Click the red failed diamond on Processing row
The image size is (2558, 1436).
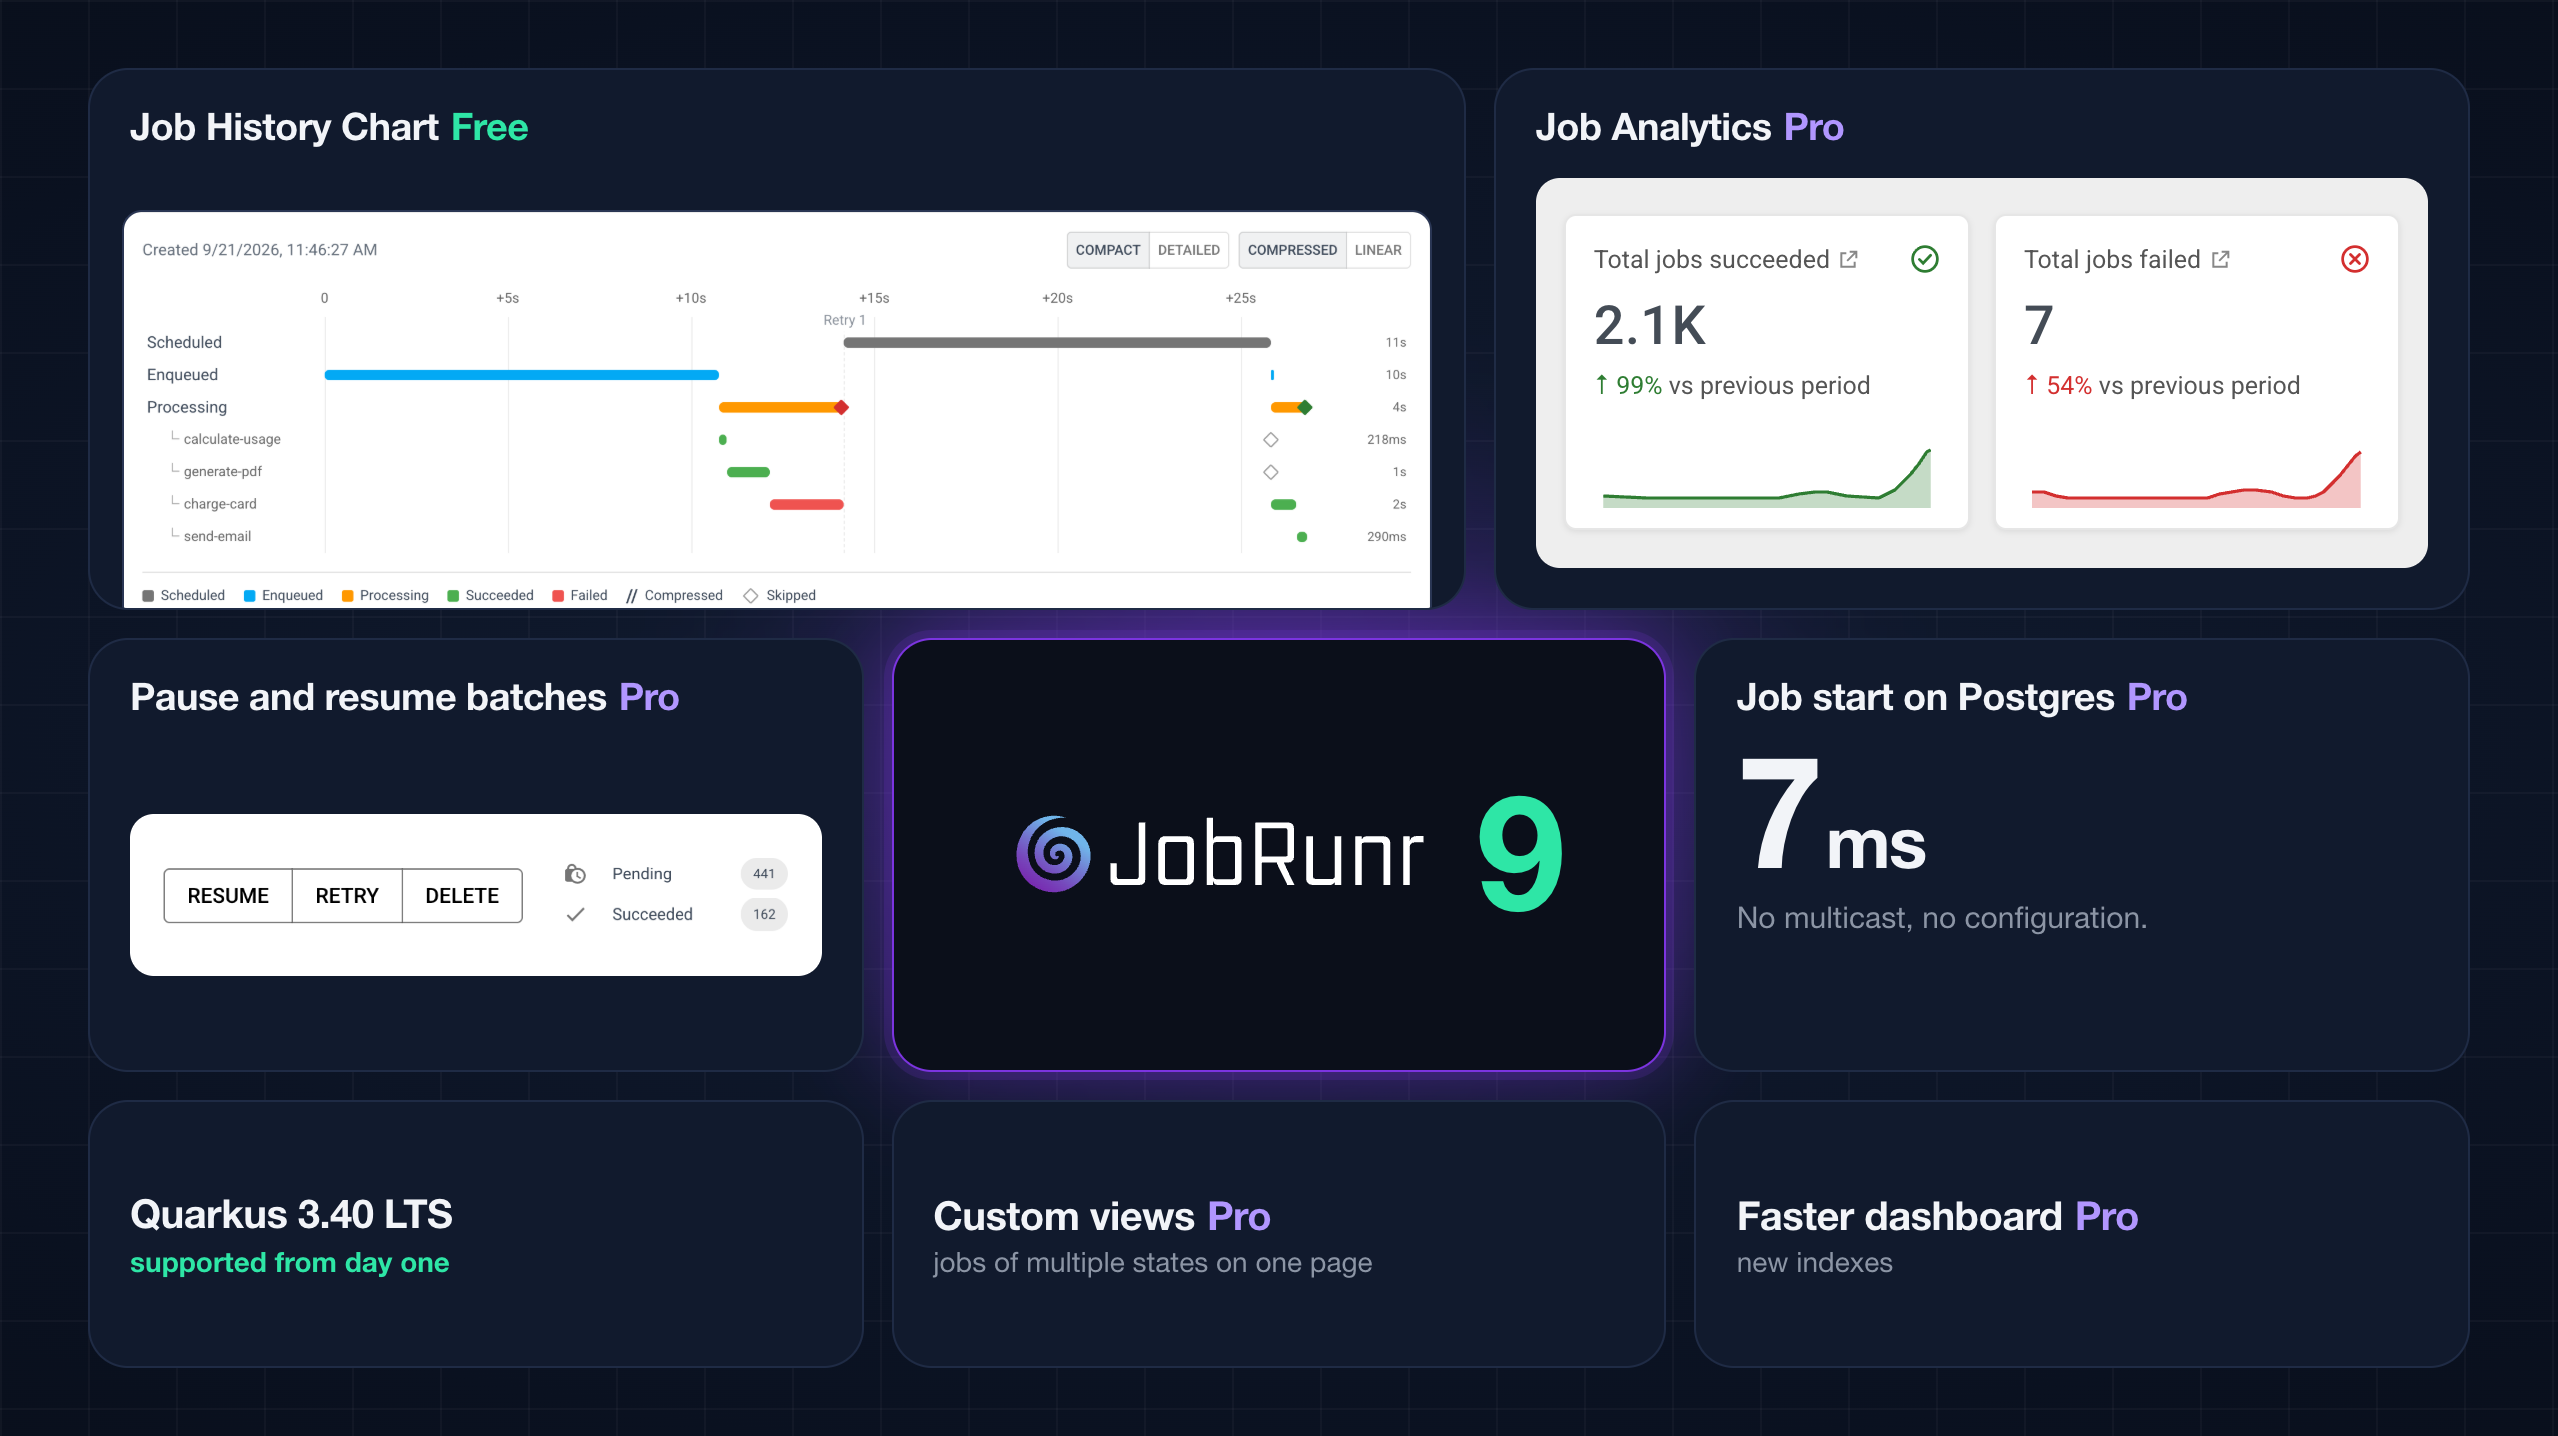coord(842,407)
